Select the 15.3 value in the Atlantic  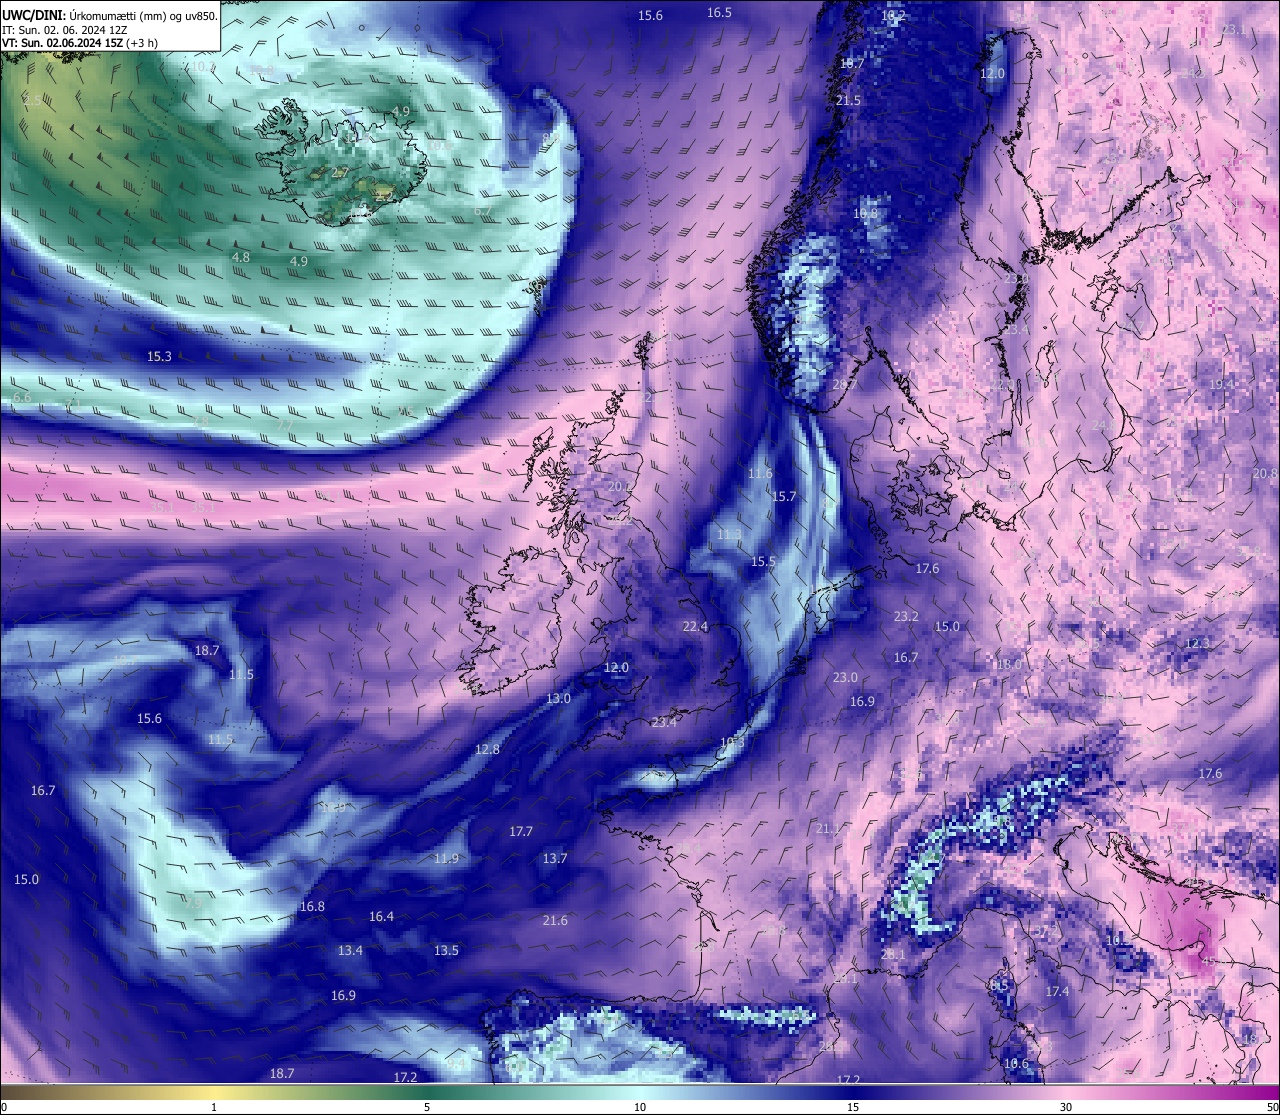tap(159, 357)
